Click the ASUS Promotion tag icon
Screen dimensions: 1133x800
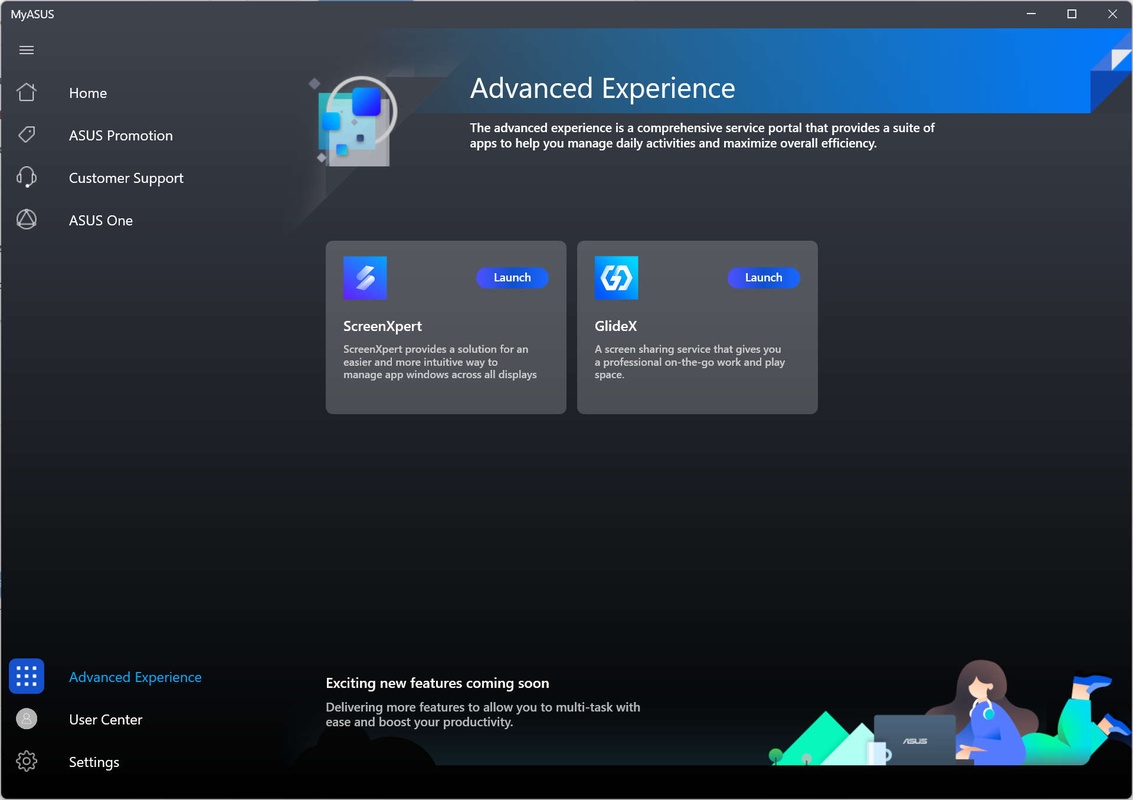point(27,135)
